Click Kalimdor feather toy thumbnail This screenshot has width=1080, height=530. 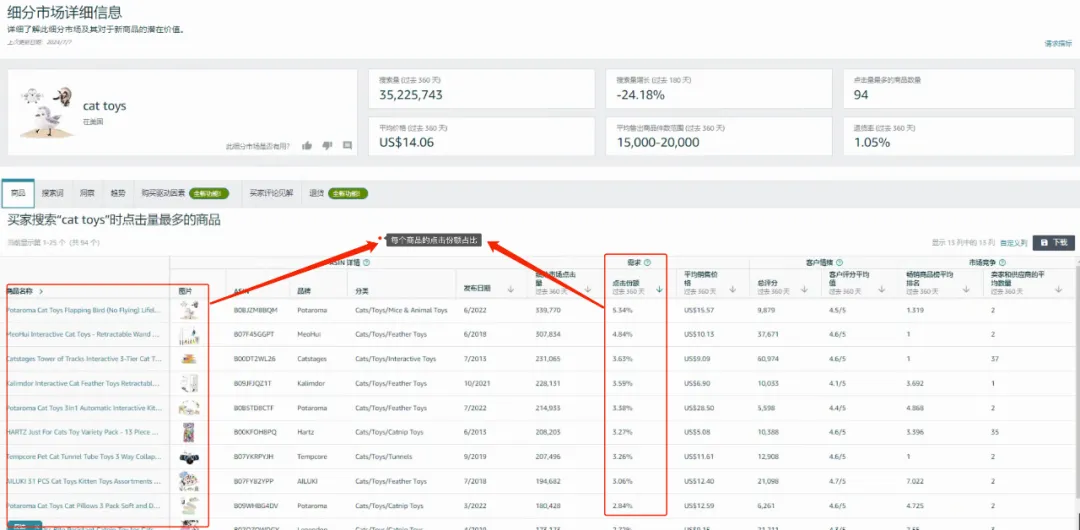[189, 383]
